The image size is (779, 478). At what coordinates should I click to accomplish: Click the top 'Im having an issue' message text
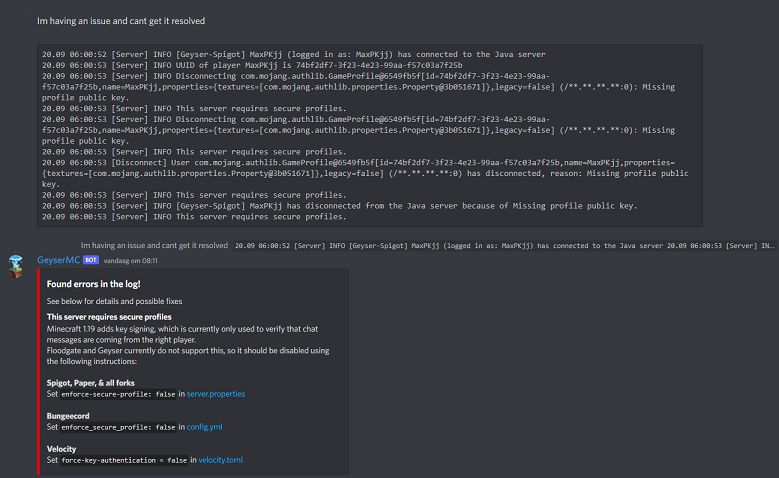pos(122,20)
